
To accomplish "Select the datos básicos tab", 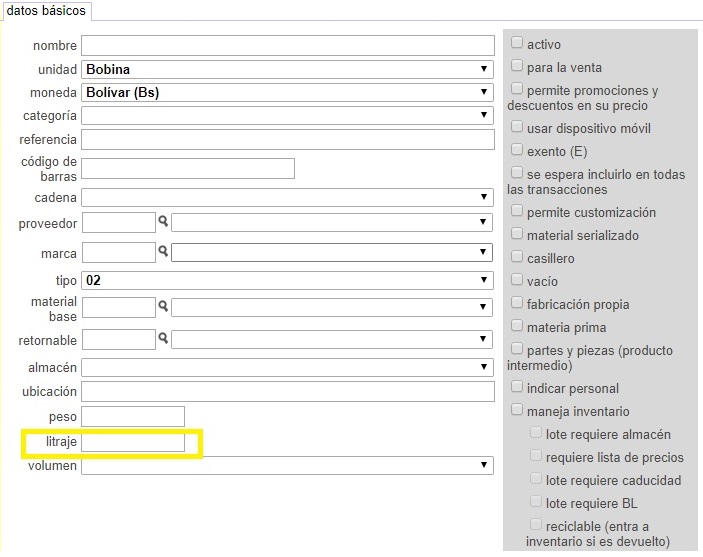I will point(46,11).
